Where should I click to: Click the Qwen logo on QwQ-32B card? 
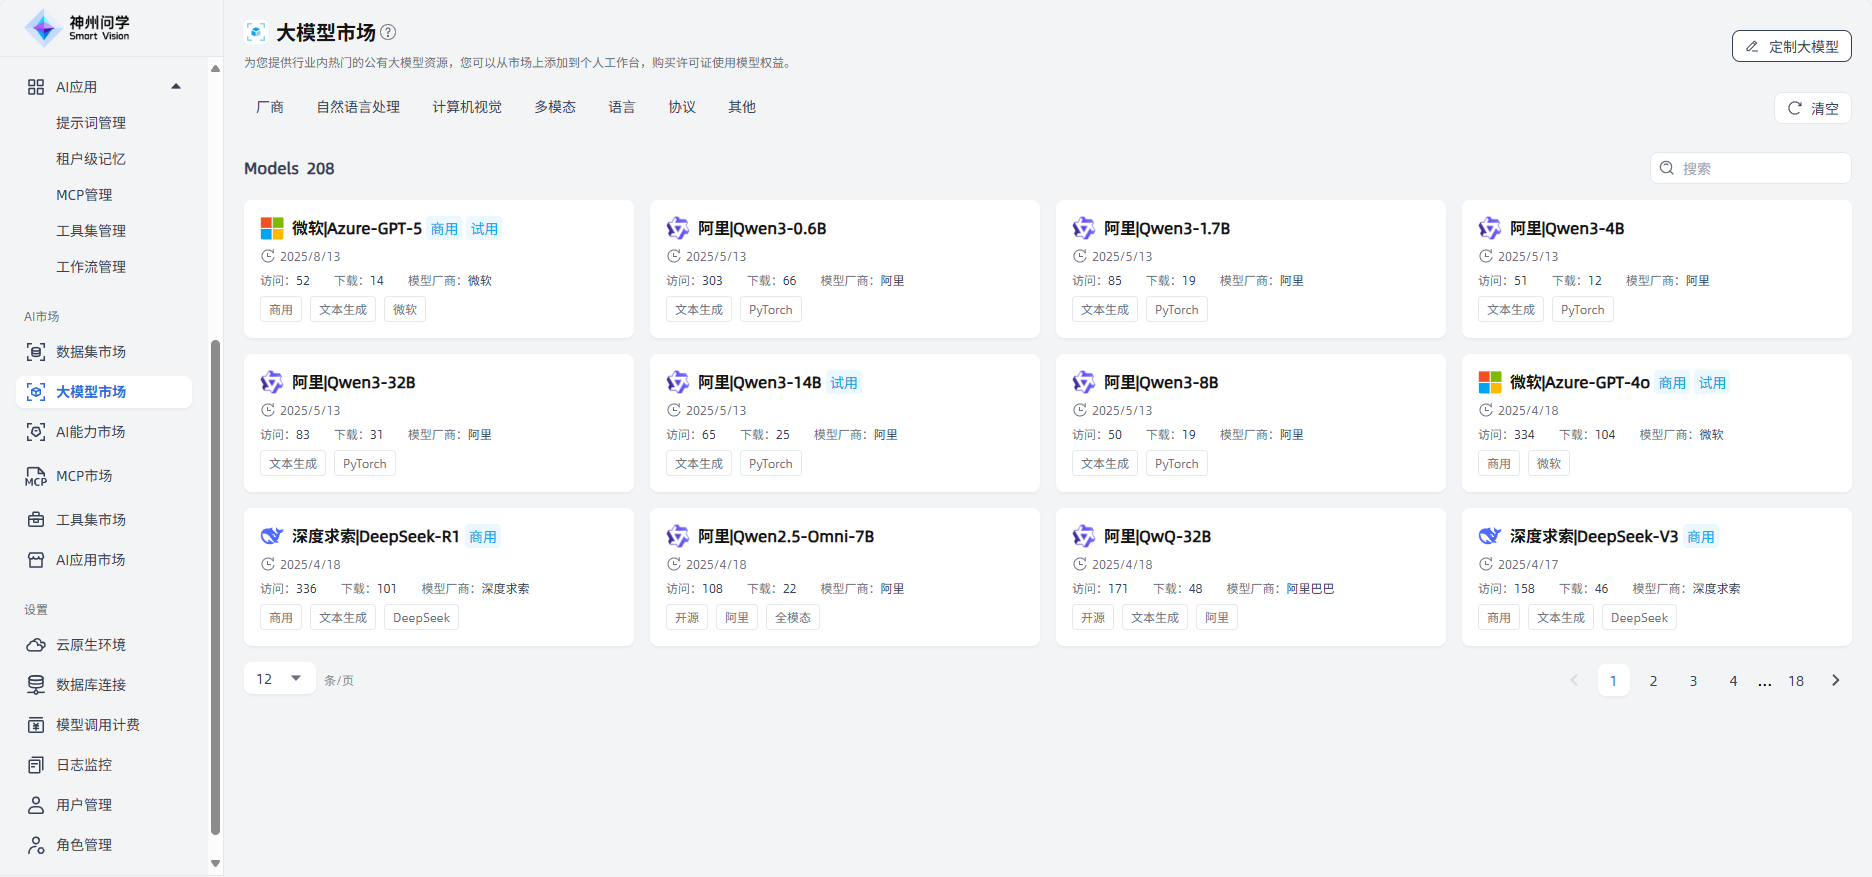click(x=1084, y=537)
